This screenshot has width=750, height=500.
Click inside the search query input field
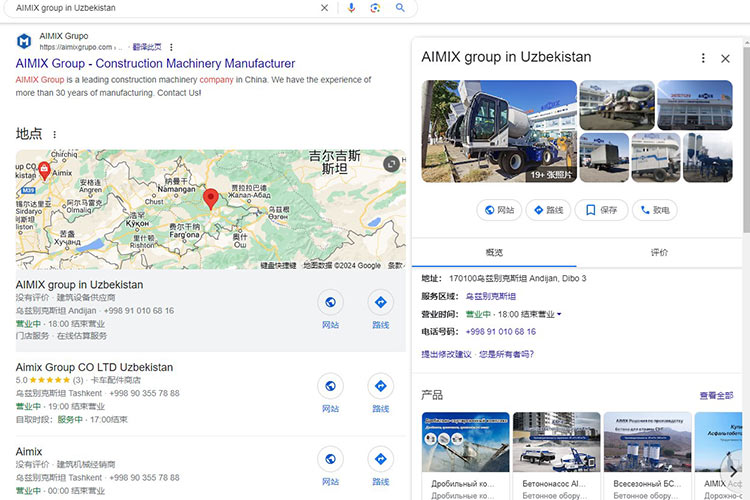click(x=163, y=8)
